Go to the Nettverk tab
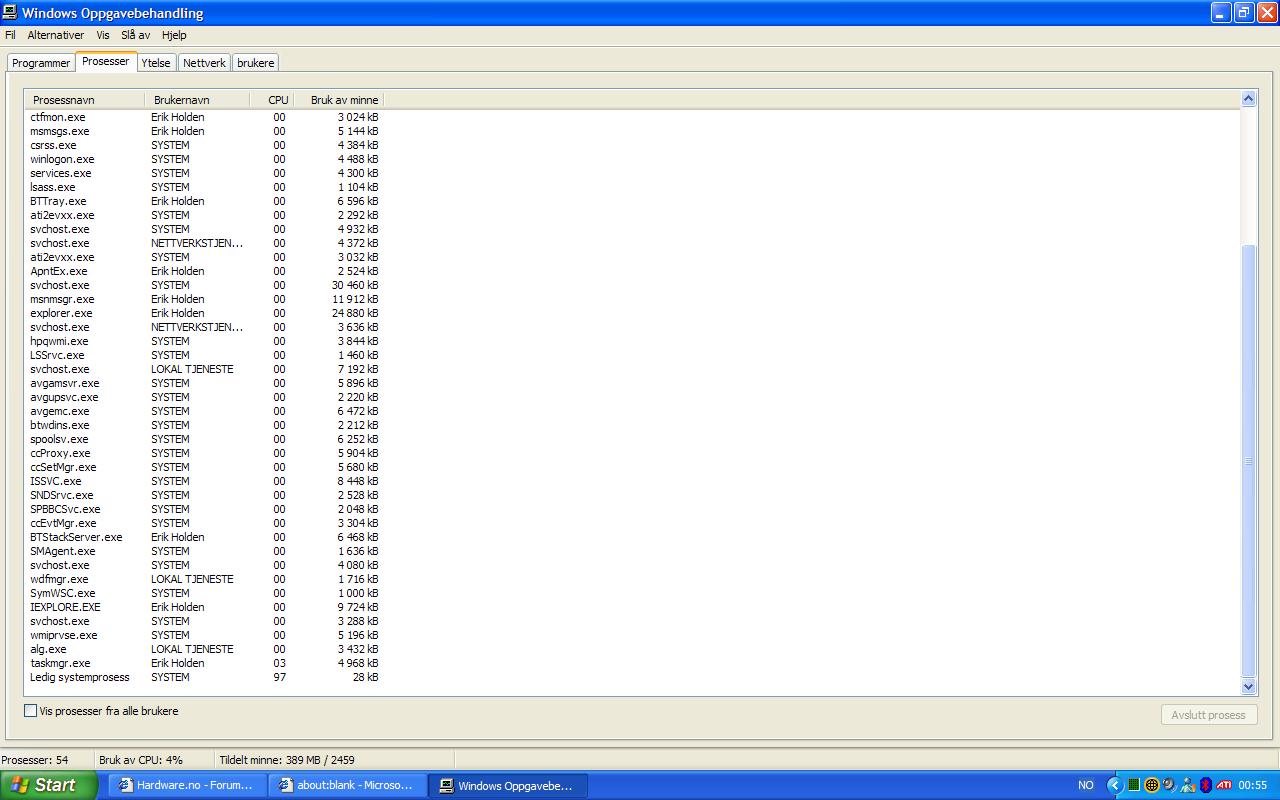This screenshot has height=800, width=1280. pyautogui.click(x=204, y=63)
